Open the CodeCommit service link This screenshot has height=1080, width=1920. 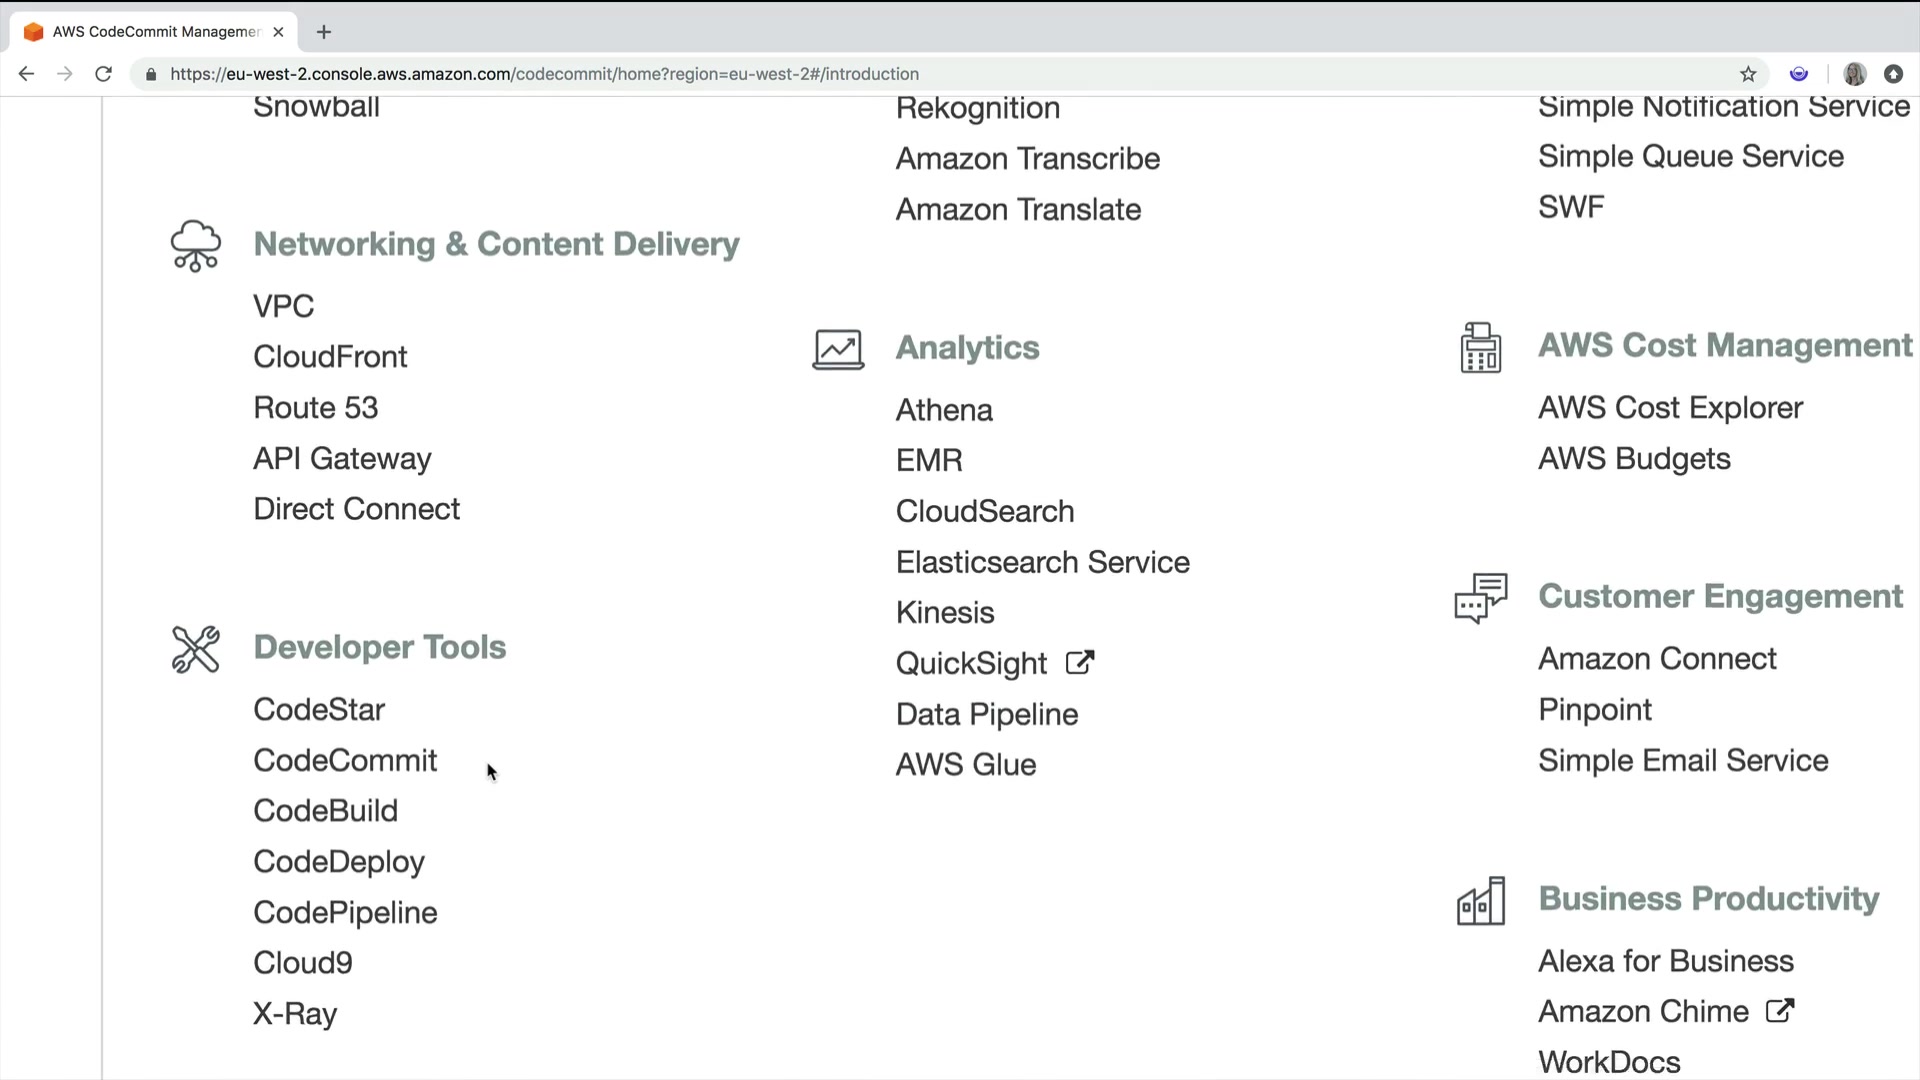[345, 761]
